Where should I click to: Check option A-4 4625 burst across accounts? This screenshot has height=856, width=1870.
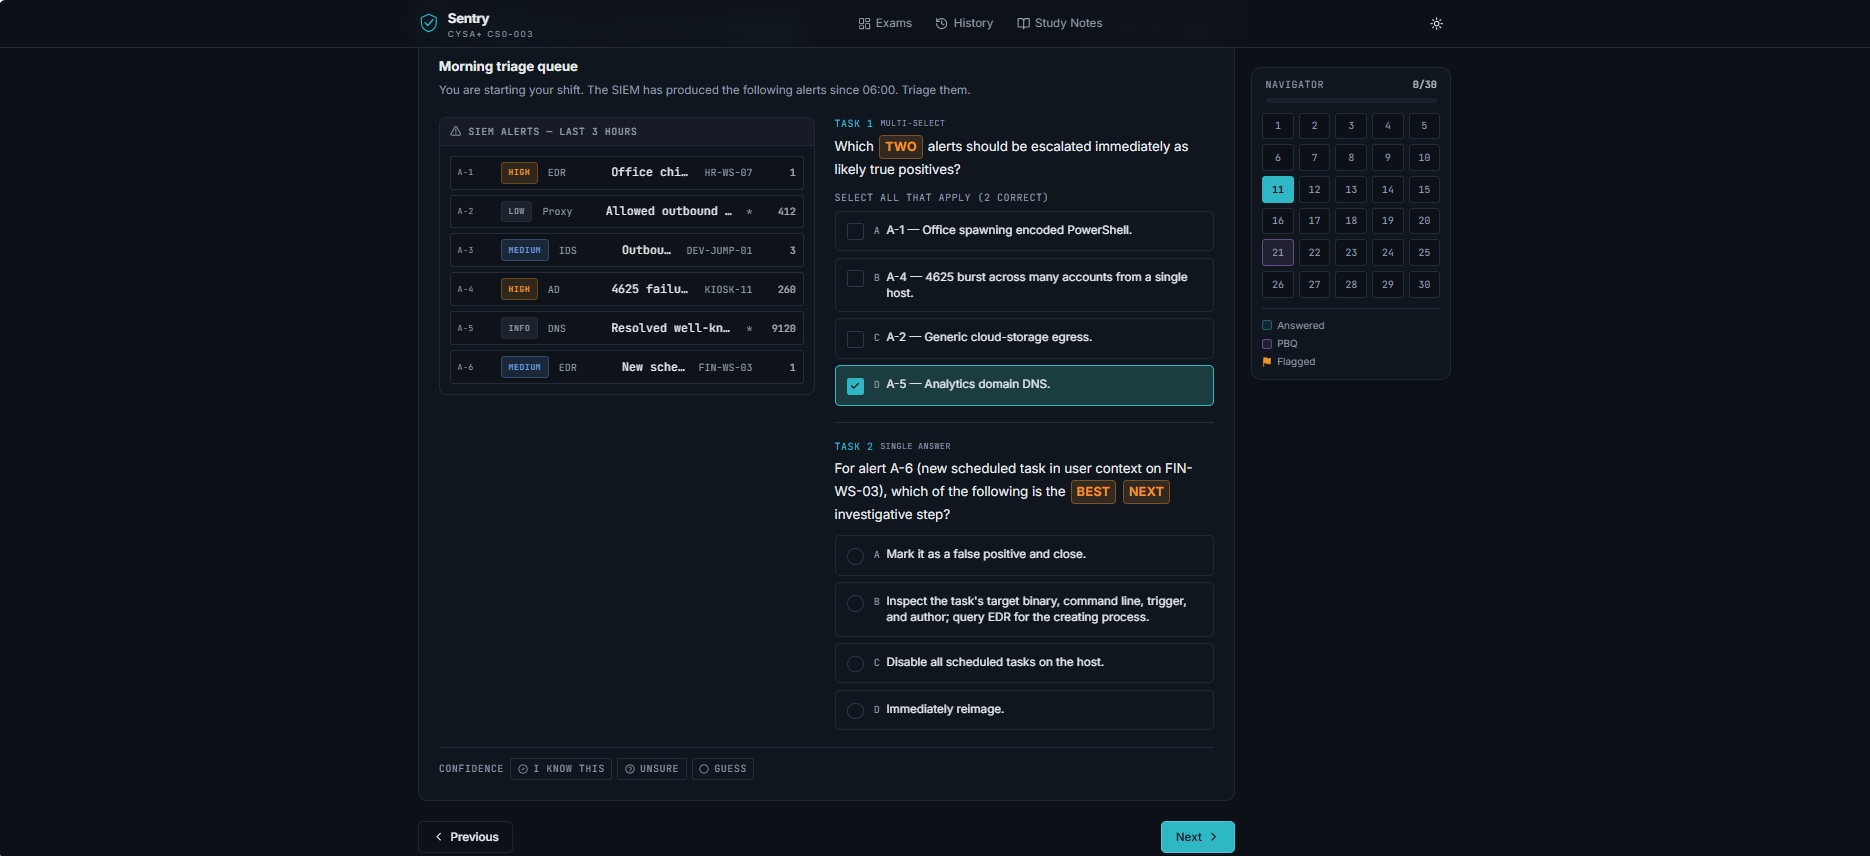click(1024, 285)
